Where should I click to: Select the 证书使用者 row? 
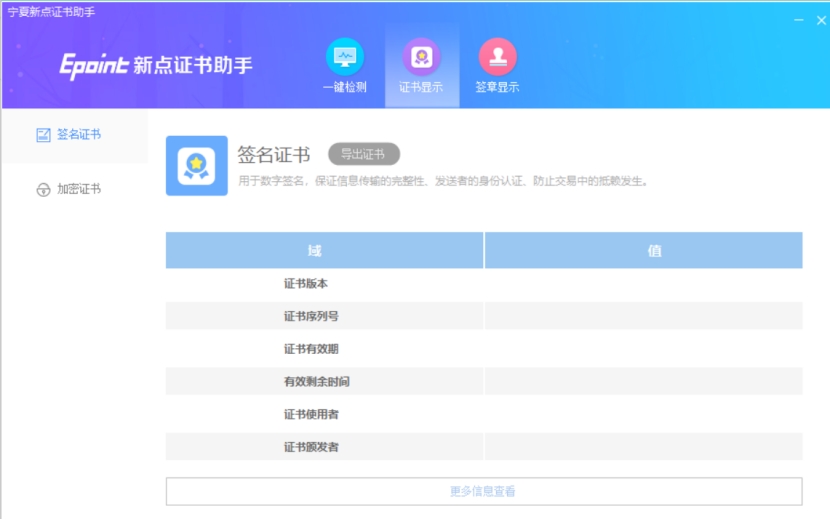(311, 414)
